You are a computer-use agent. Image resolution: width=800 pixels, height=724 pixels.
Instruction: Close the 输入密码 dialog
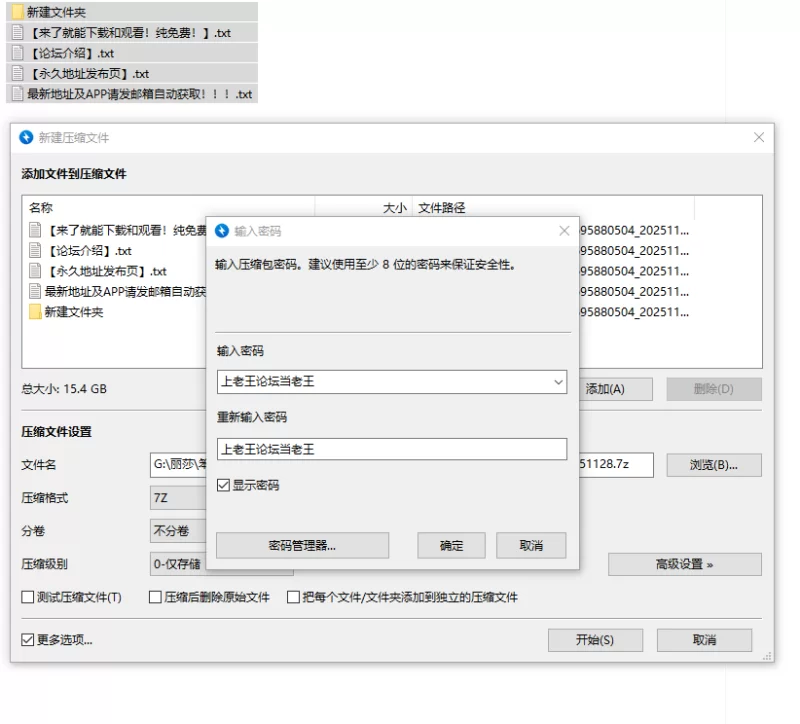point(564,231)
